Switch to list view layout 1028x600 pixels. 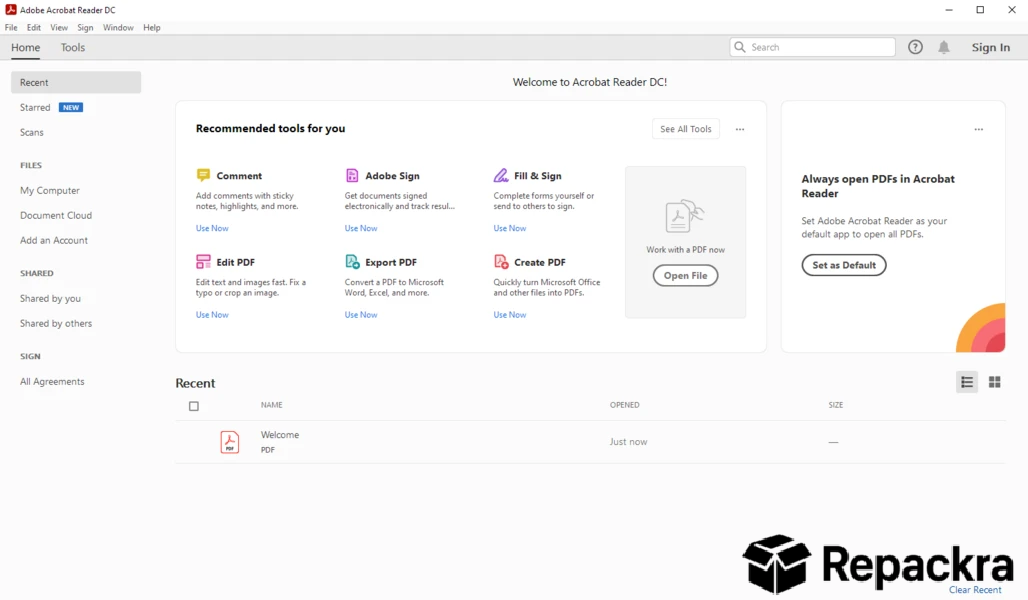[967, 382]
